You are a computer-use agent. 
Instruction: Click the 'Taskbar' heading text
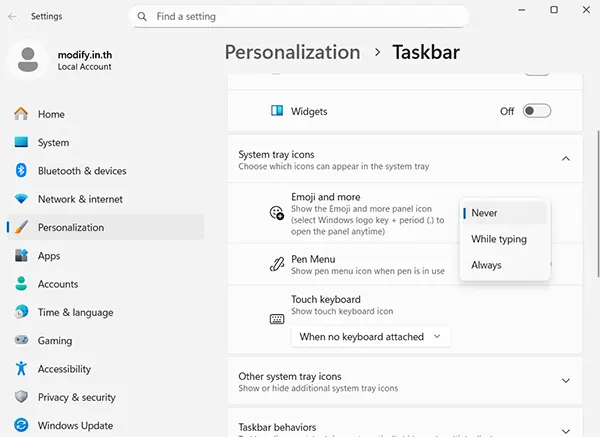[426, 52]
